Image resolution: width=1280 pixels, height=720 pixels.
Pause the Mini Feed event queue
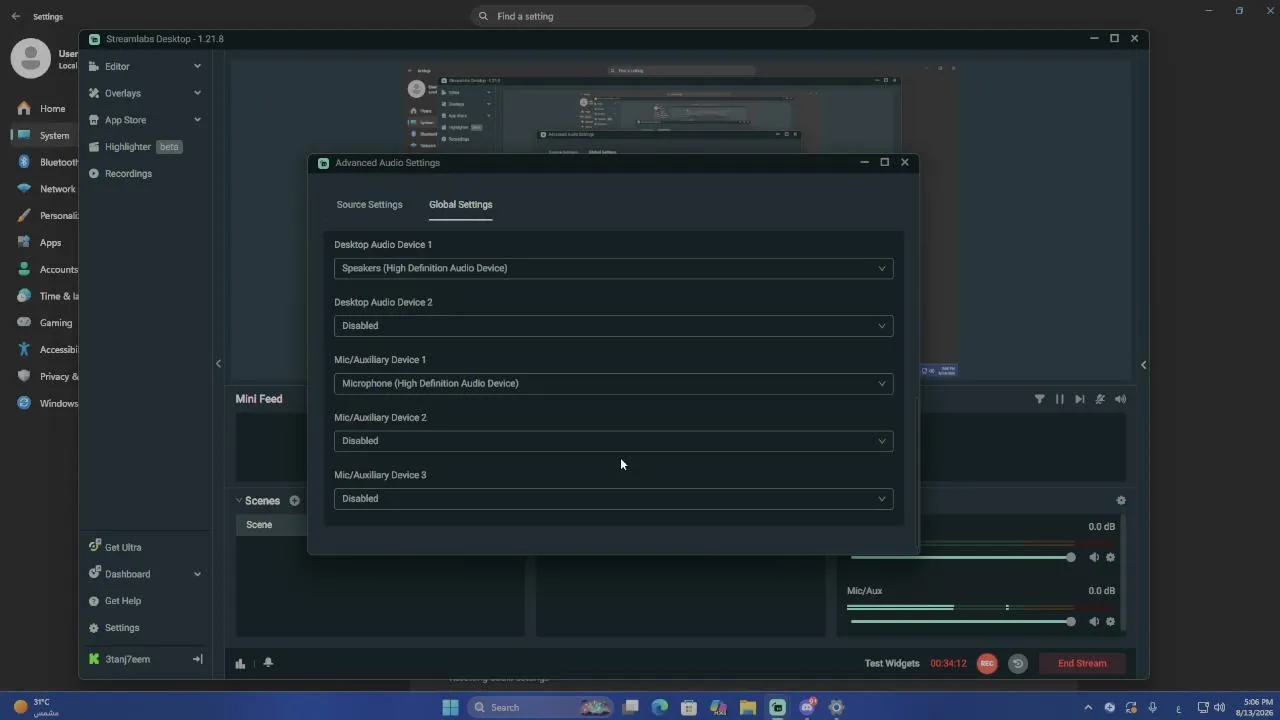[x=1059, y=399]
